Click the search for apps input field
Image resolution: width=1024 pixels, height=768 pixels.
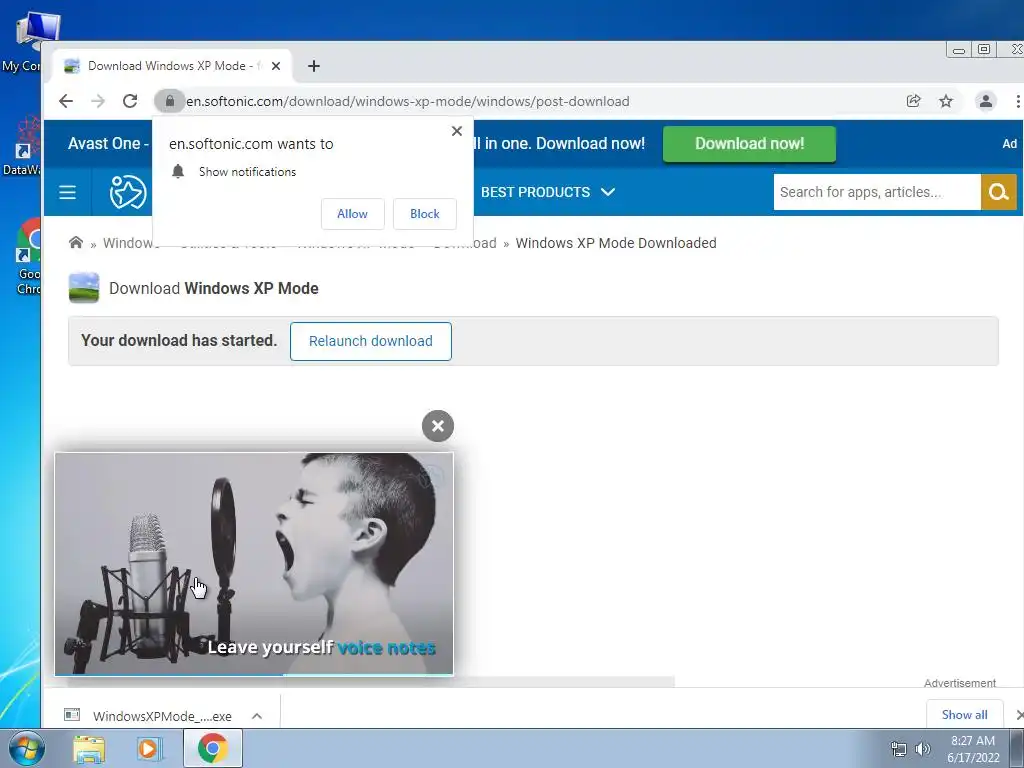(876, 192)
